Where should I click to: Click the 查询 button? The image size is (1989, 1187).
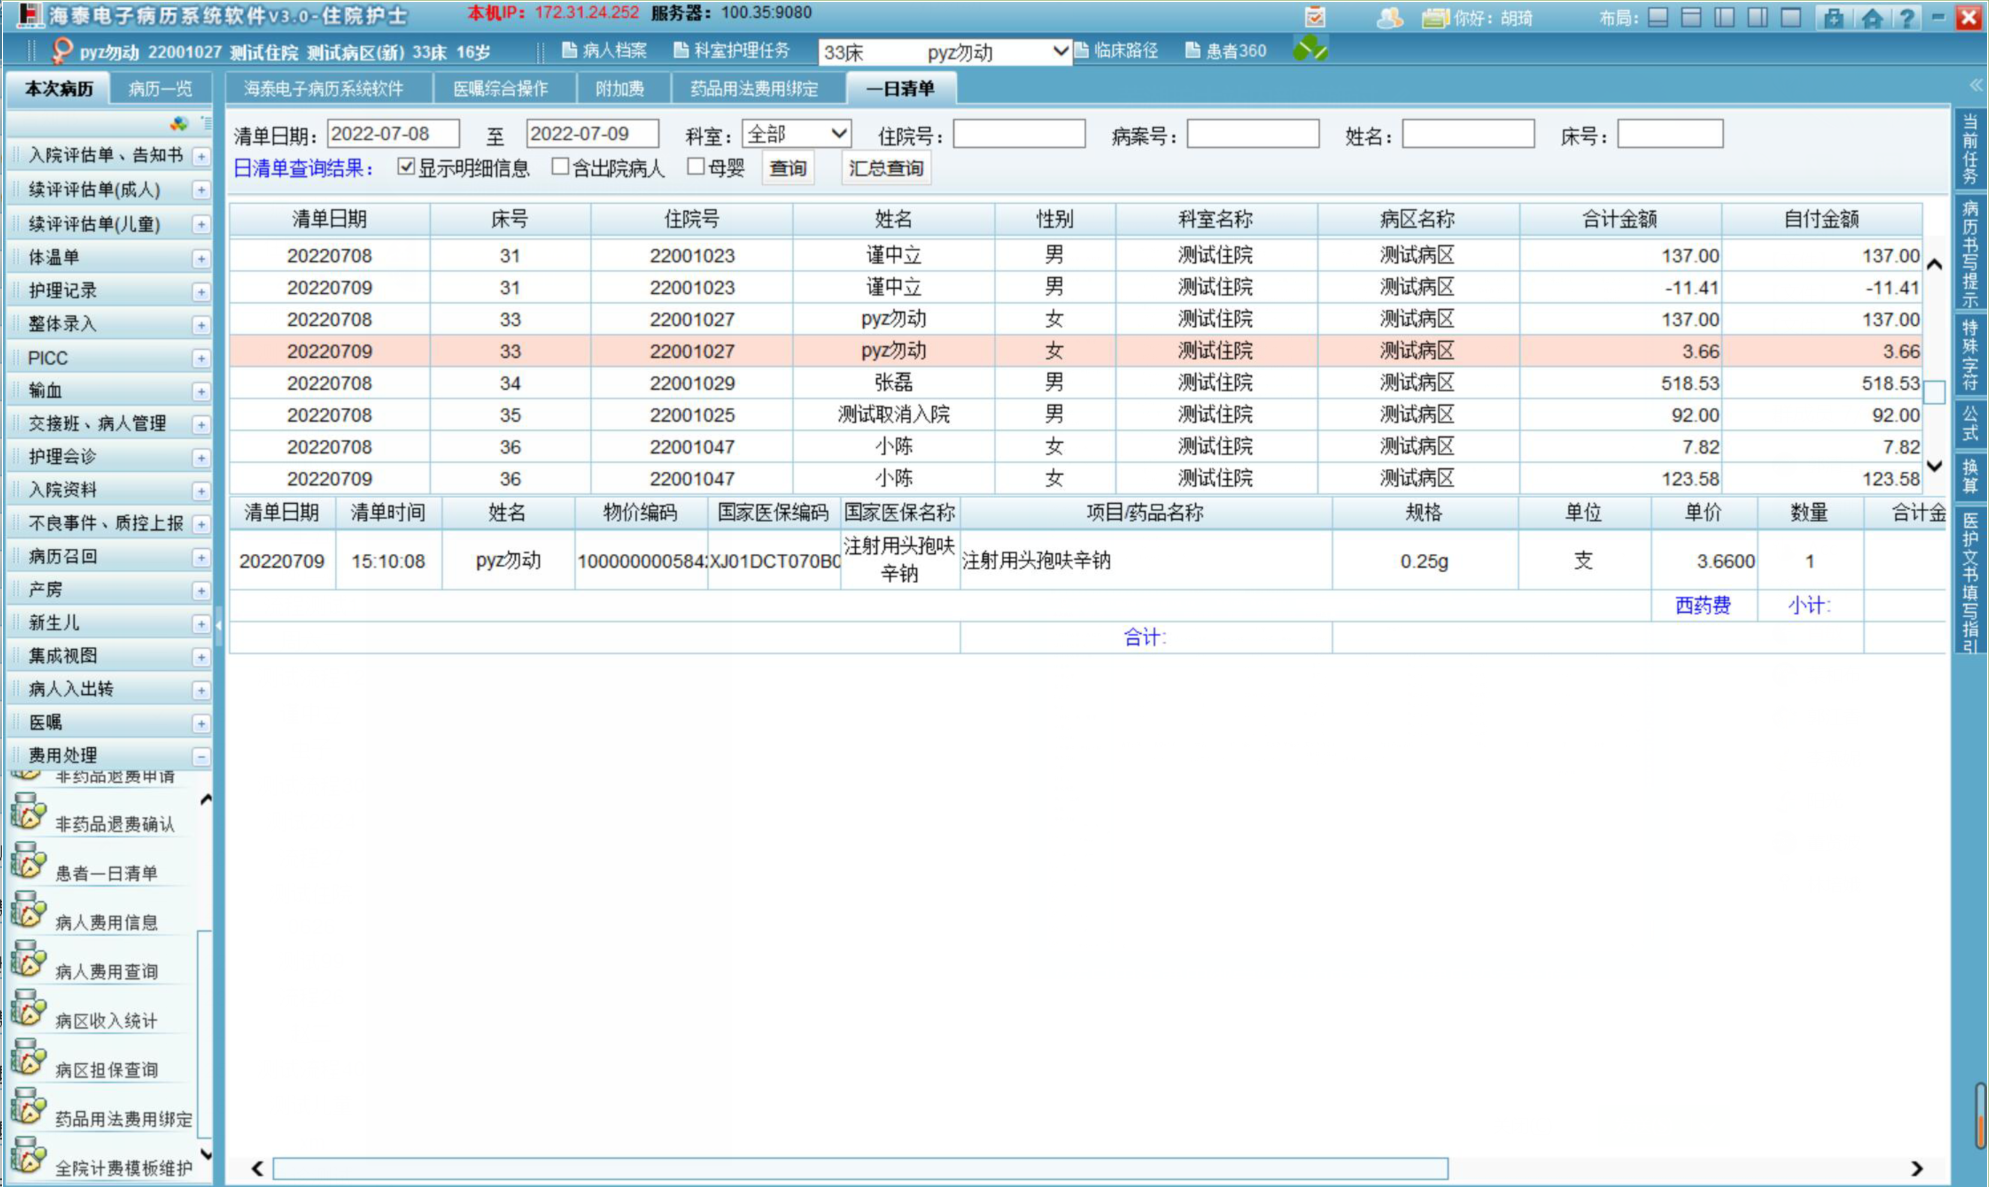787,168
